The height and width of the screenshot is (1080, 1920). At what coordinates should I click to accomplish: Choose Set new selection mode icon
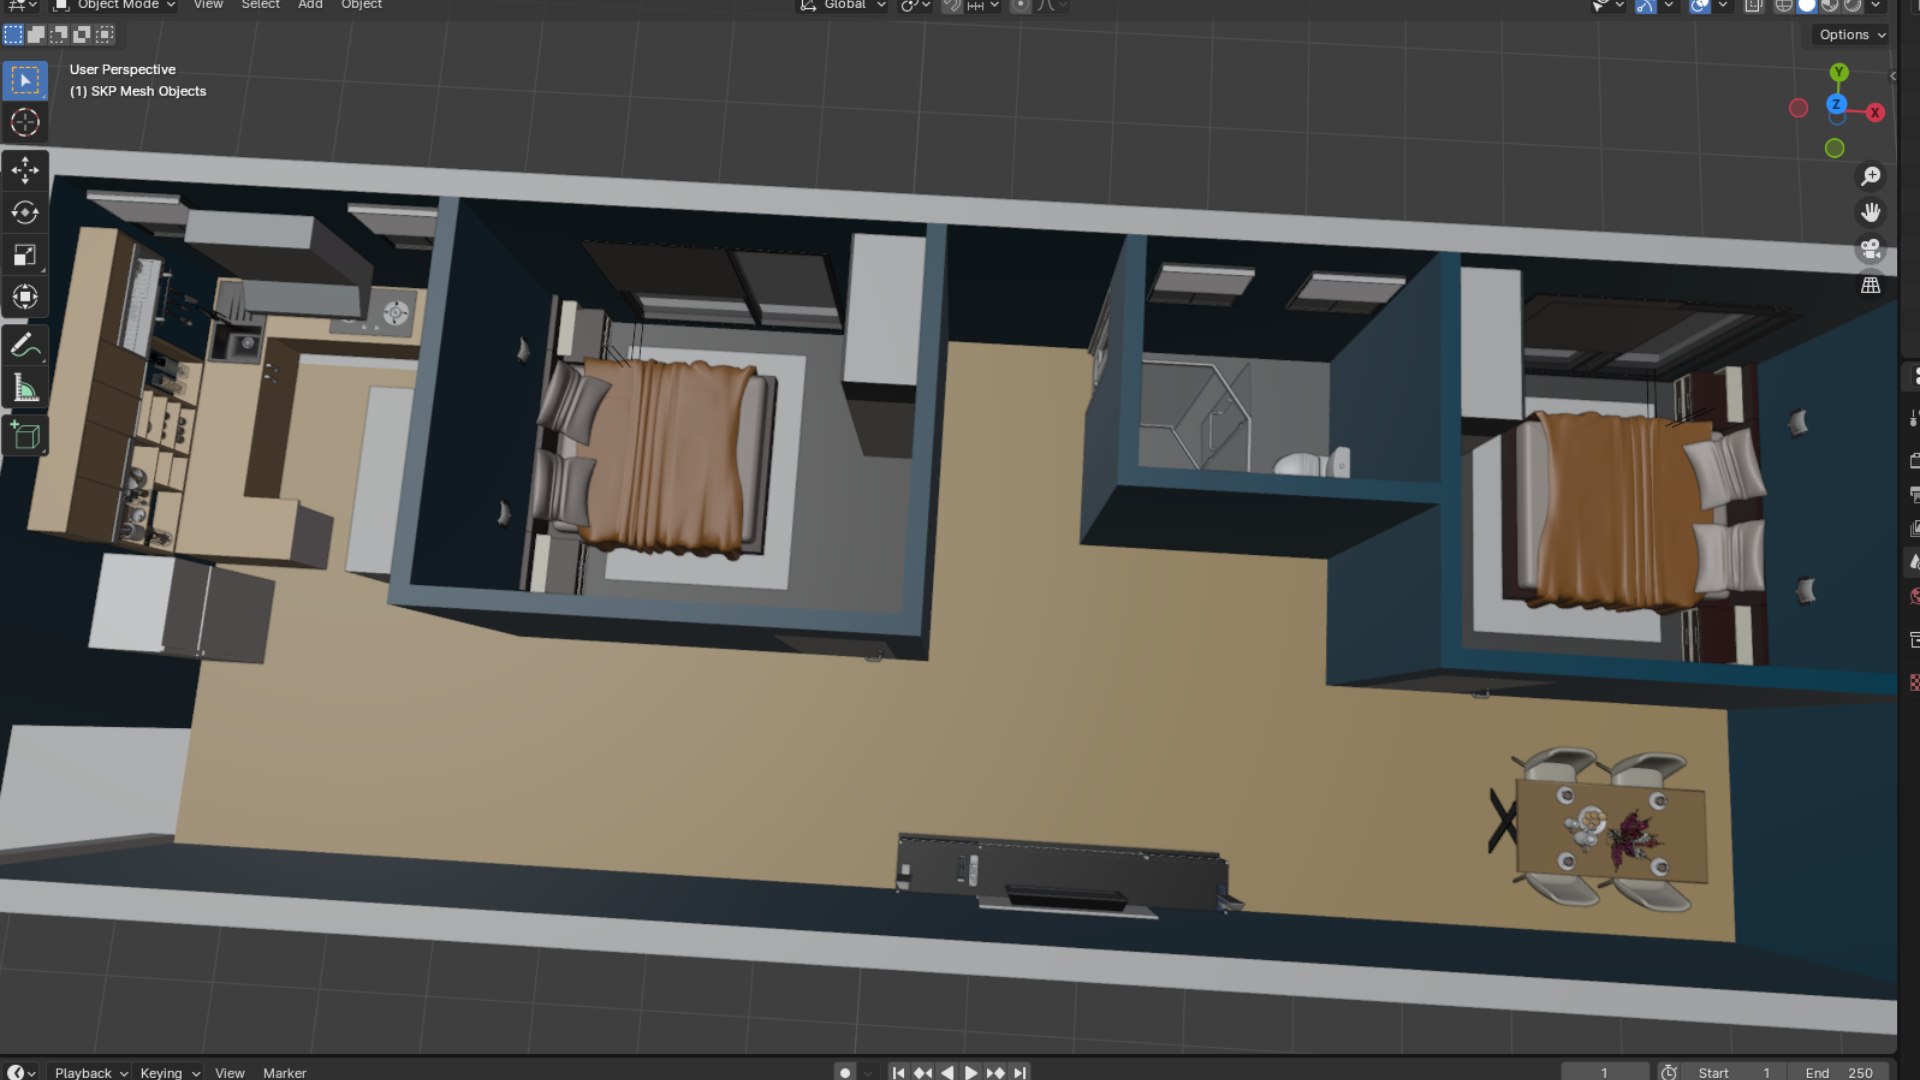coord(13,35)
